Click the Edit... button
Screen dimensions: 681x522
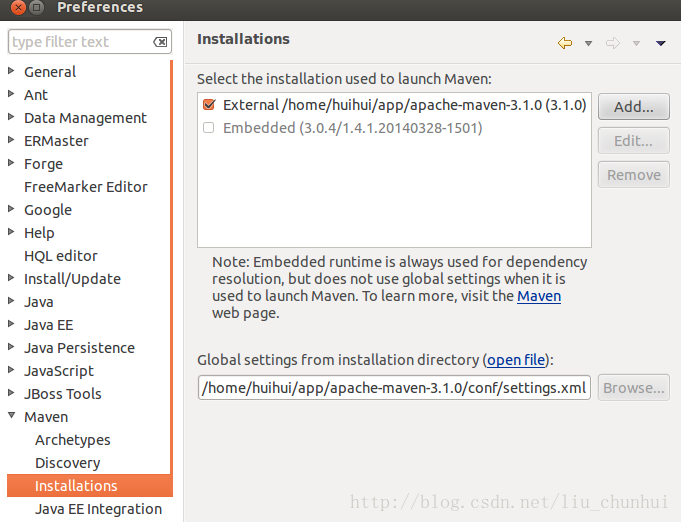pyautogui.click(x=634, y=141)
